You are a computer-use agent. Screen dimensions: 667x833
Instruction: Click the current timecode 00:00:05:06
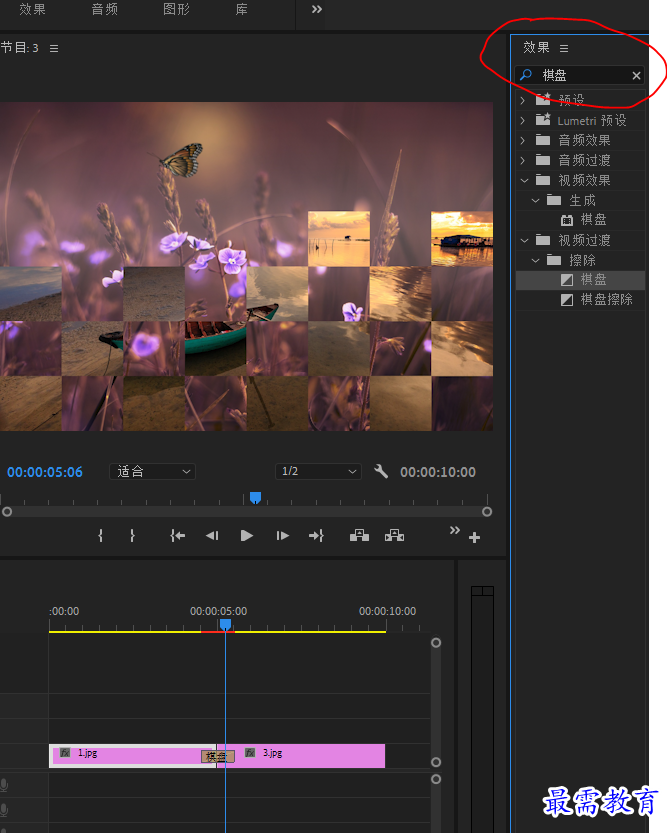[45, 472]
